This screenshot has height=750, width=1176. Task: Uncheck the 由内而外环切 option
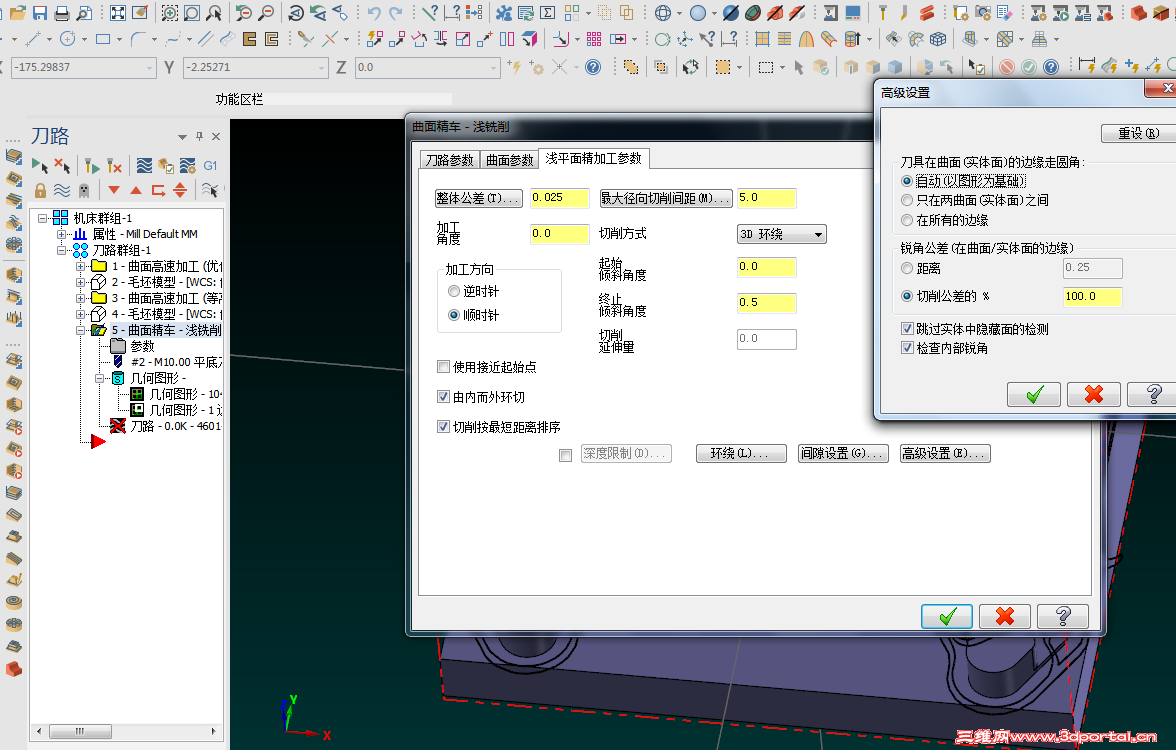coord(443,396)
